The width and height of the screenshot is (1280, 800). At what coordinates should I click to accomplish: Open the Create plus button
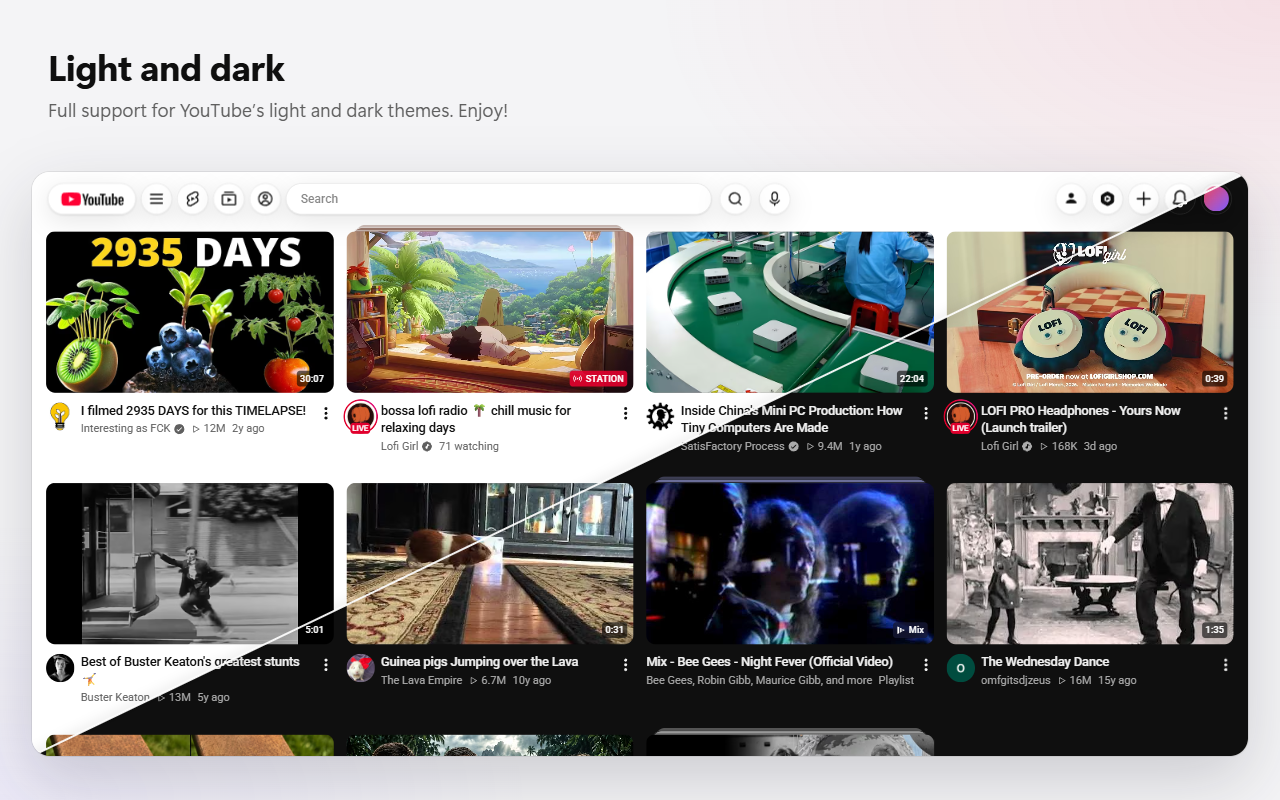1143,199
